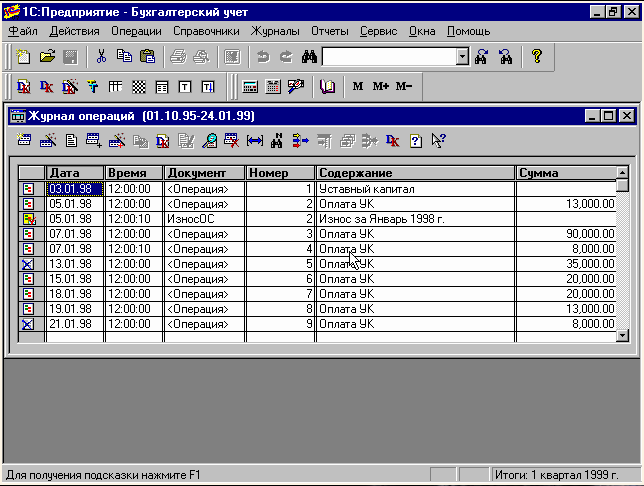This screenshot has height=486, width=644.
Task: Click the Undo arrow icon
Action: (x=263, y=57)
